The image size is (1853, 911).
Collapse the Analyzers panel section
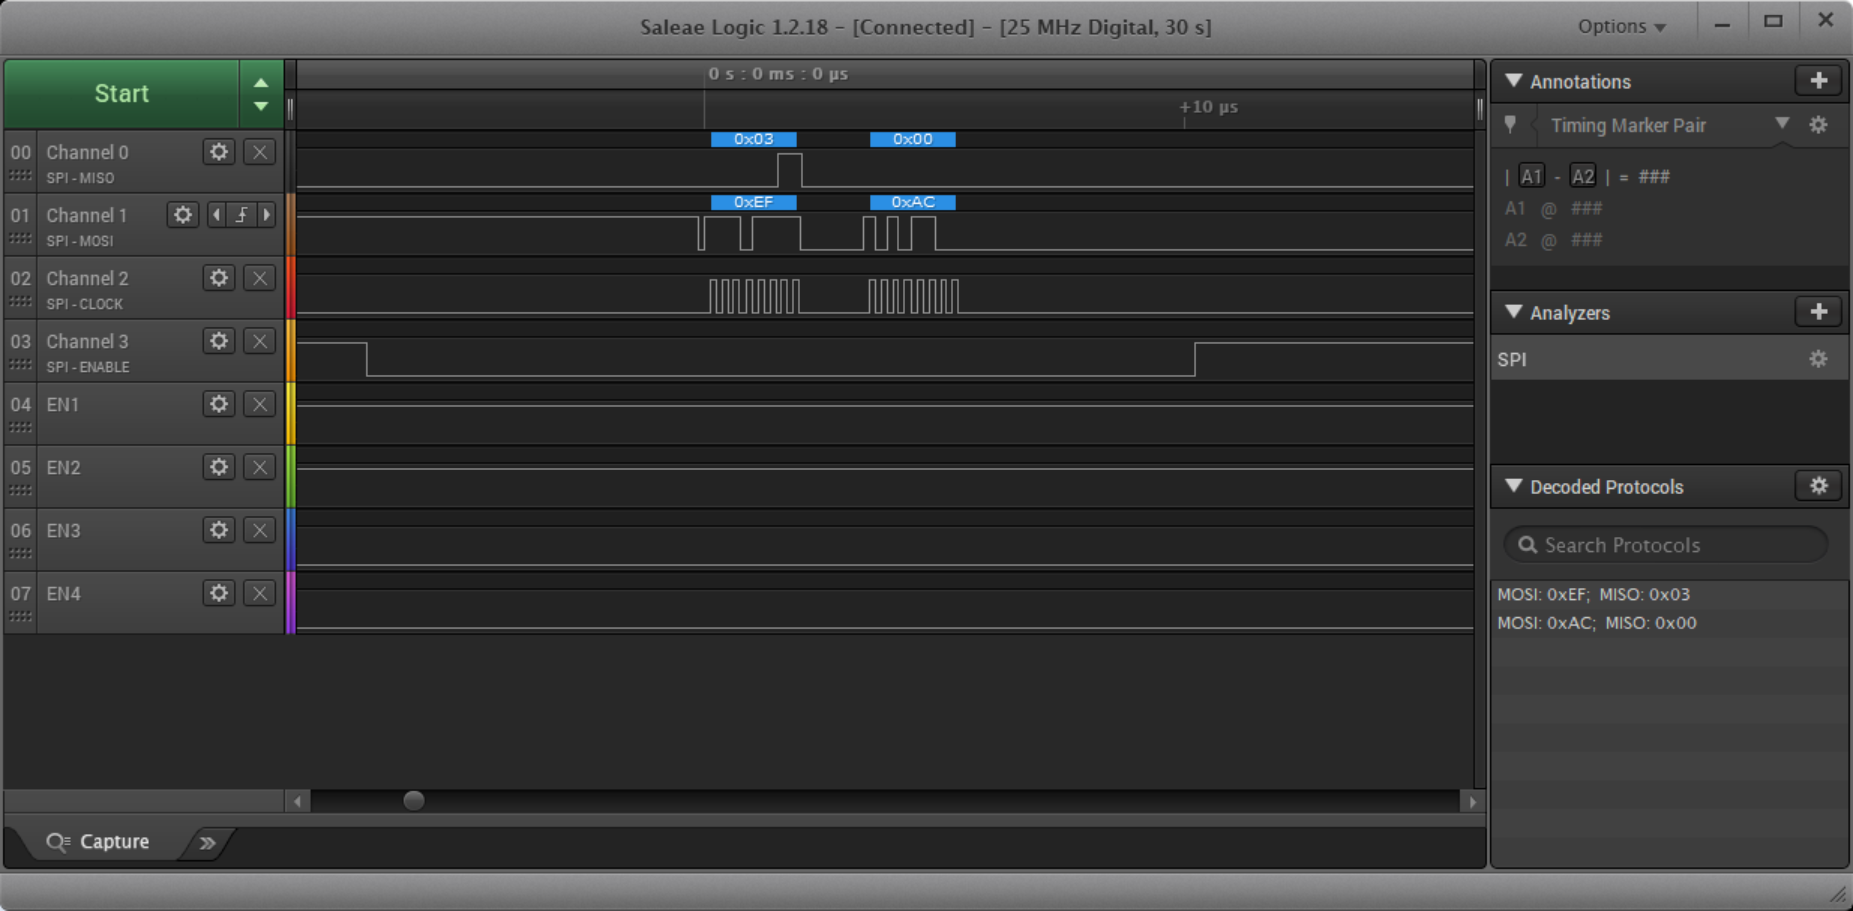tap(1514, 312)
